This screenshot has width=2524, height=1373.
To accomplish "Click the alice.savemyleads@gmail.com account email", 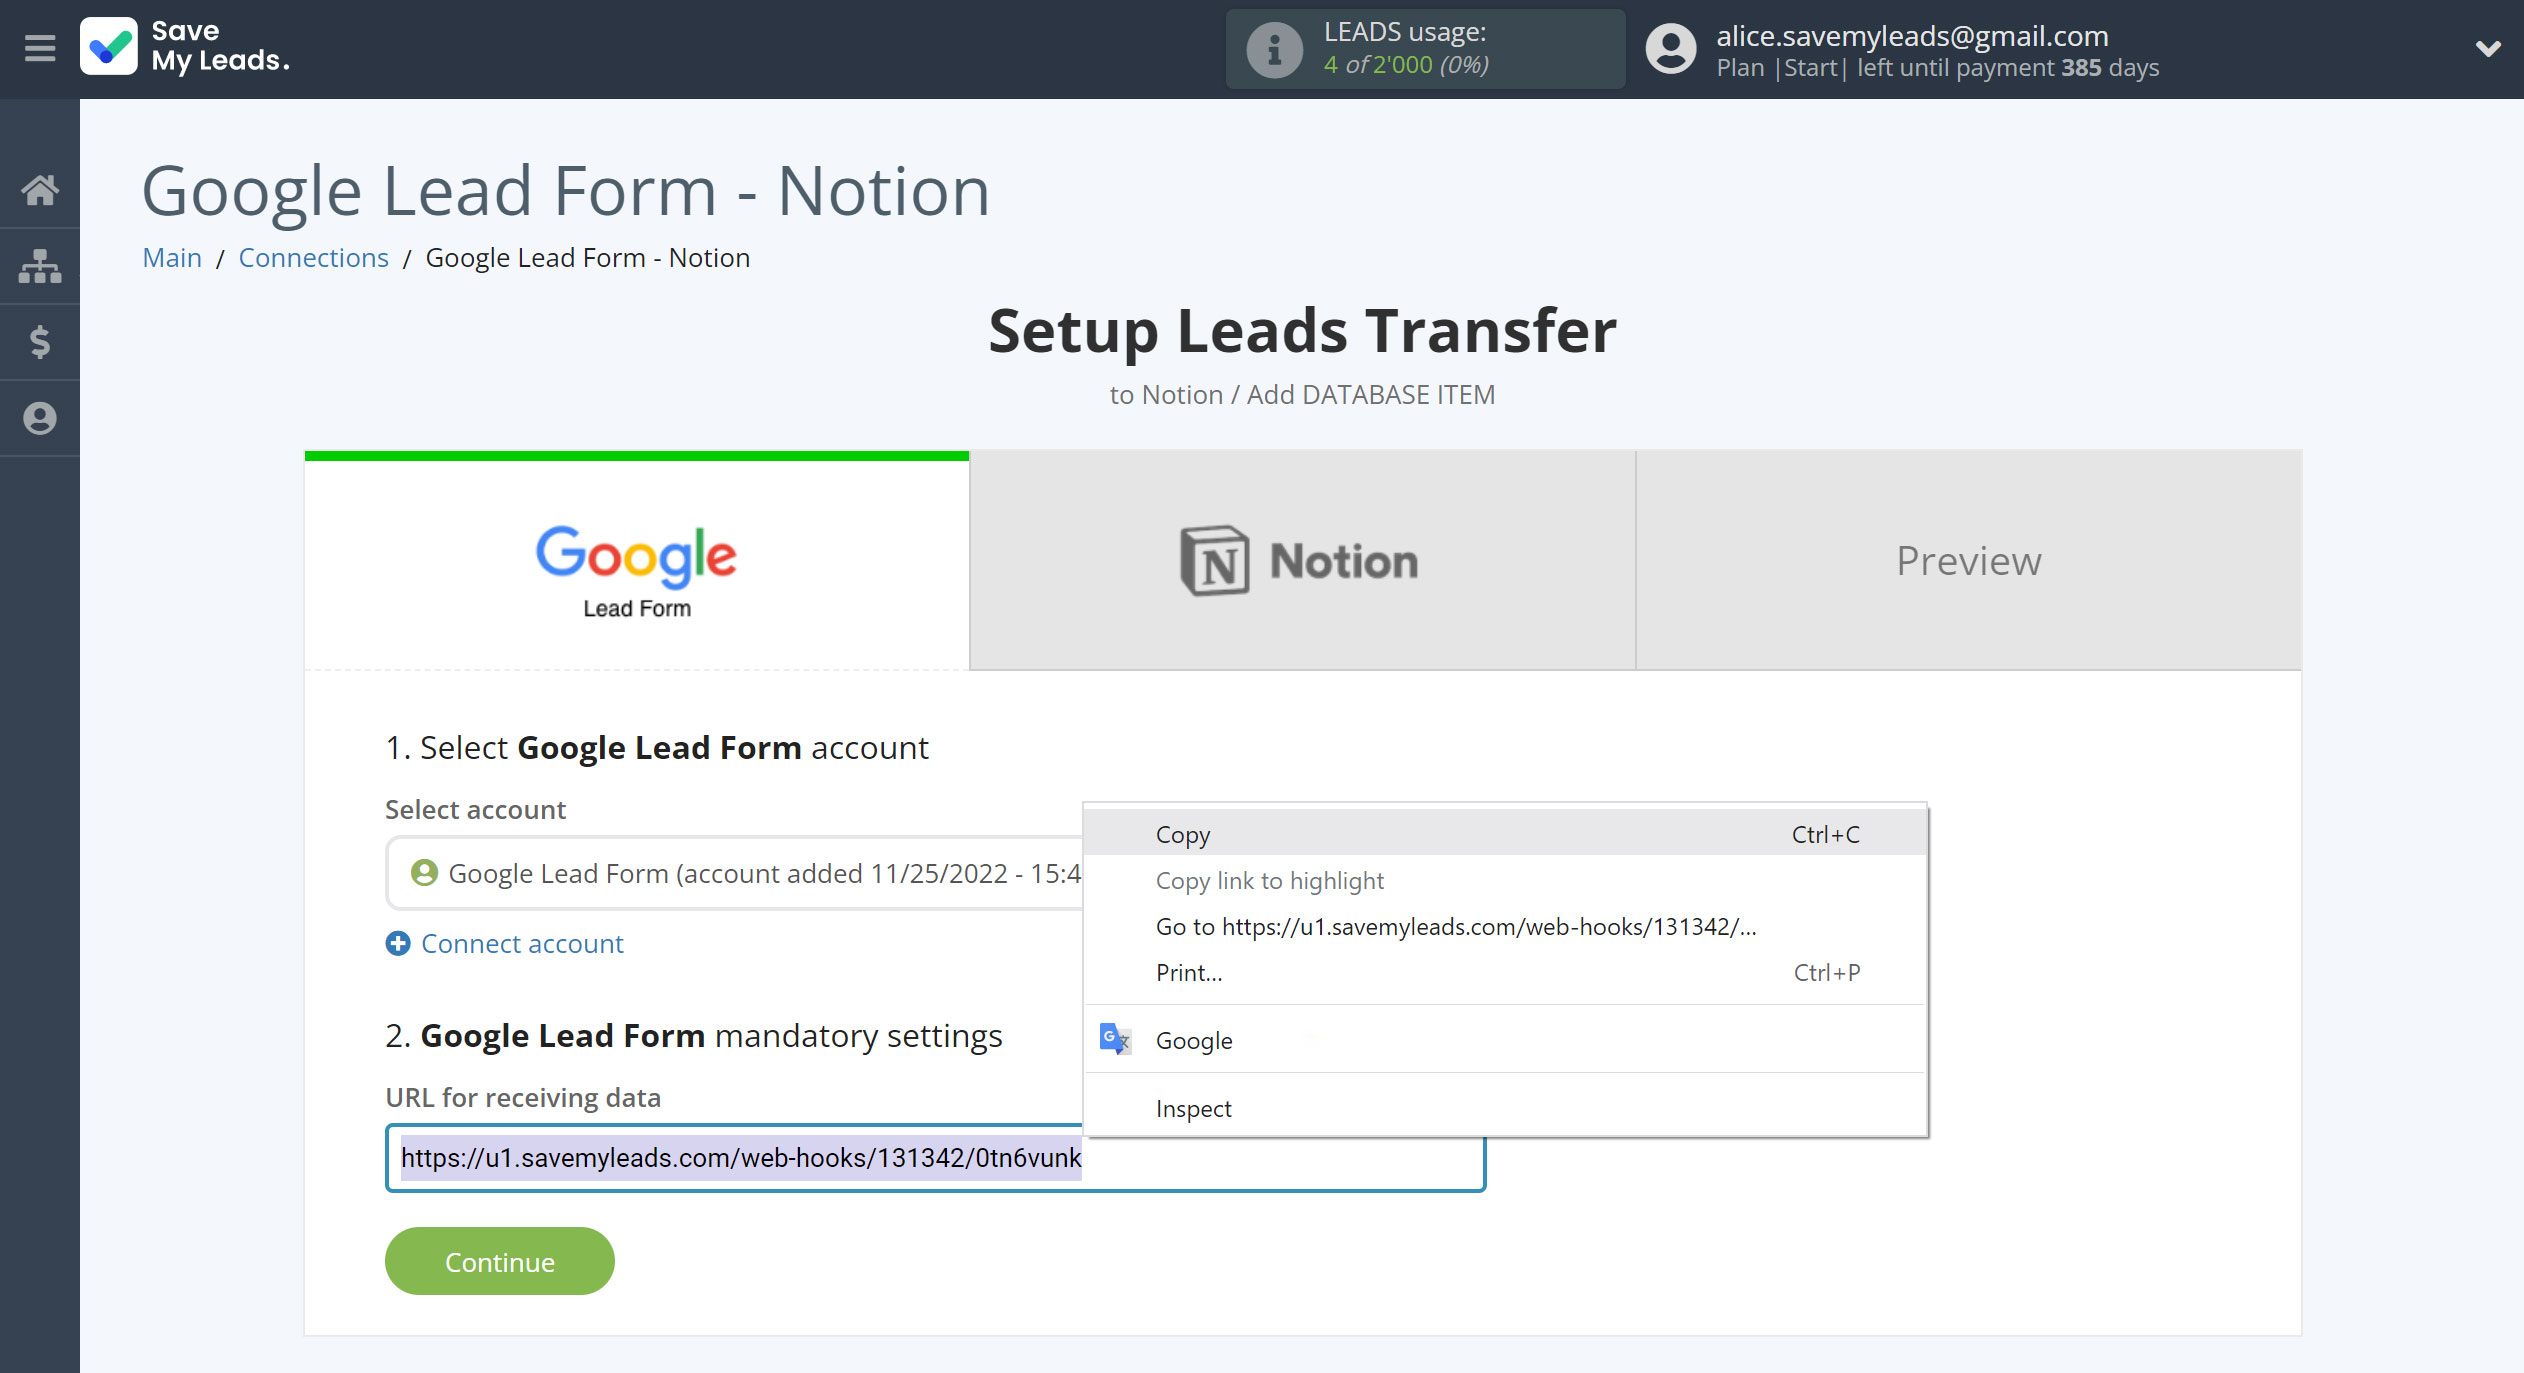I will click(x=1912, y=35).
